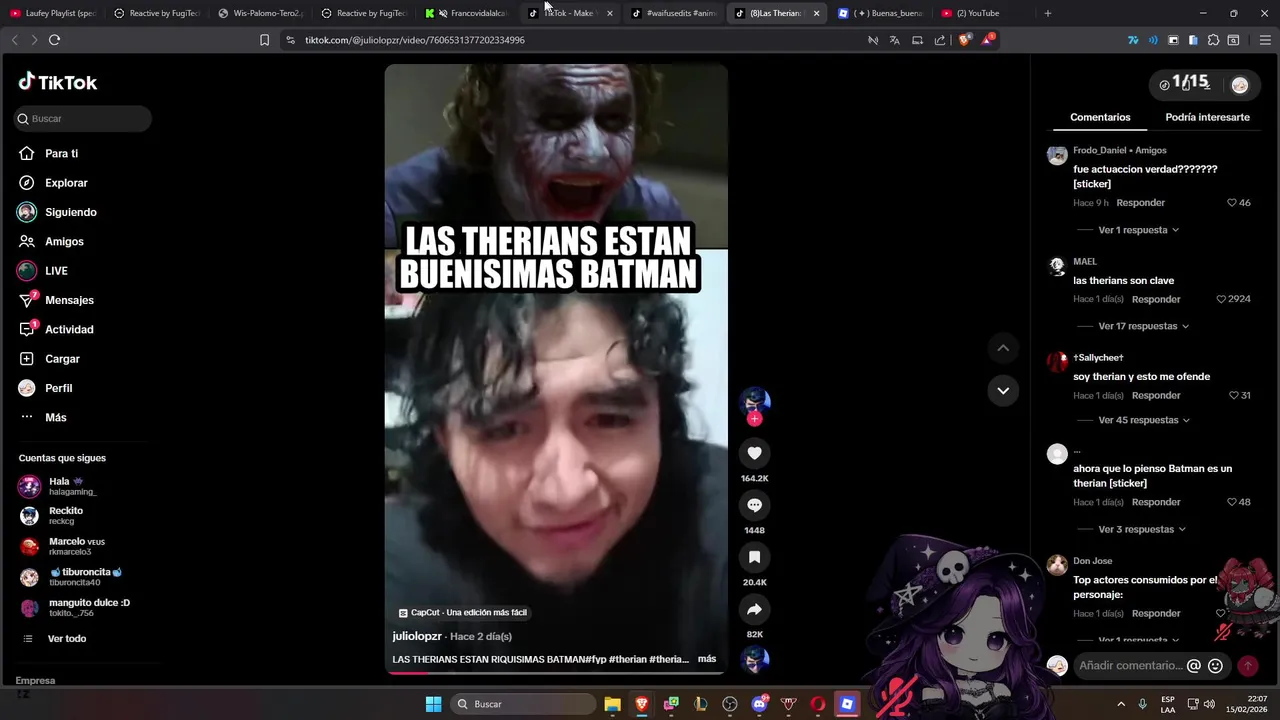1280x720 pixels.
Task: Go to next video arrow
Action: click(1003, 390)
